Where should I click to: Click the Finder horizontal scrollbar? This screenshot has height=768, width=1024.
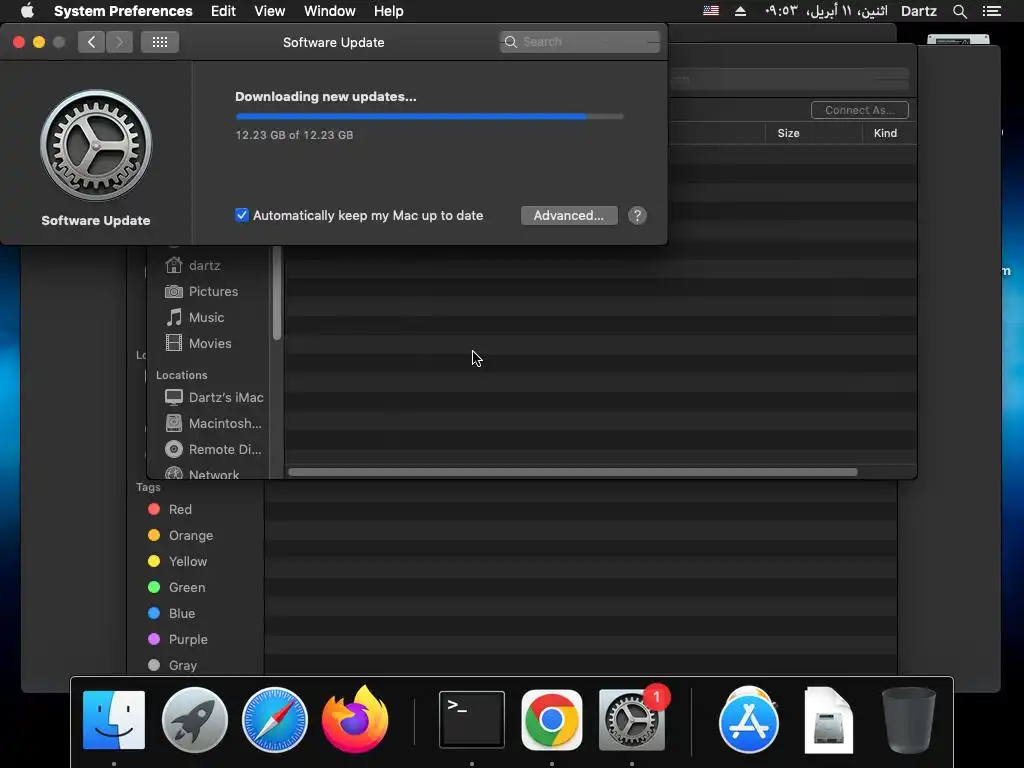point(573,472)
